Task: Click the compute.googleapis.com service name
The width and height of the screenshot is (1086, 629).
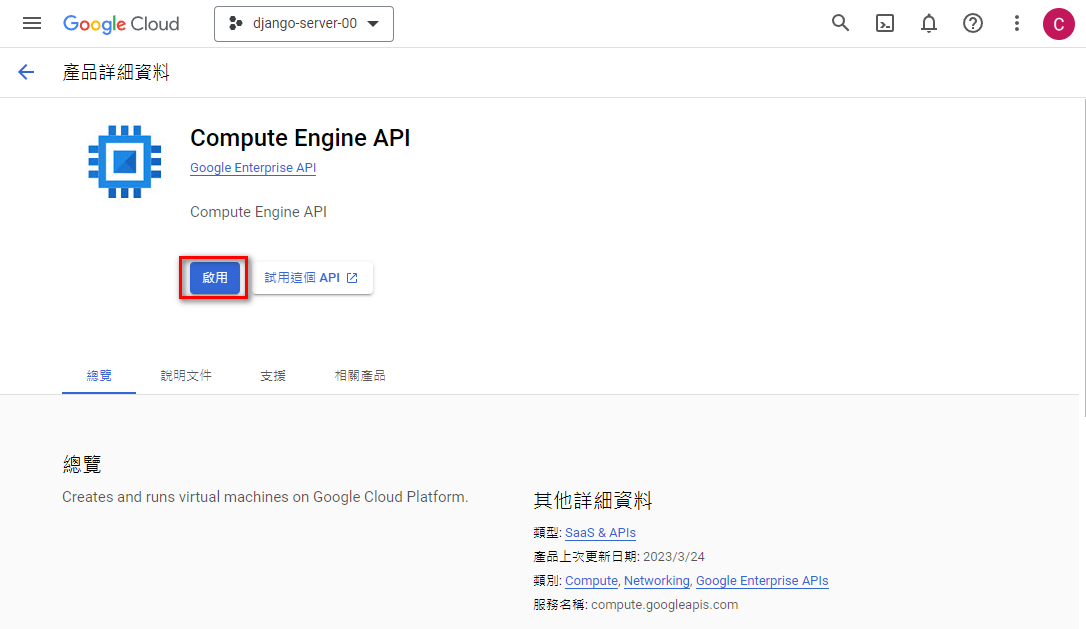Action: point(664,605)
